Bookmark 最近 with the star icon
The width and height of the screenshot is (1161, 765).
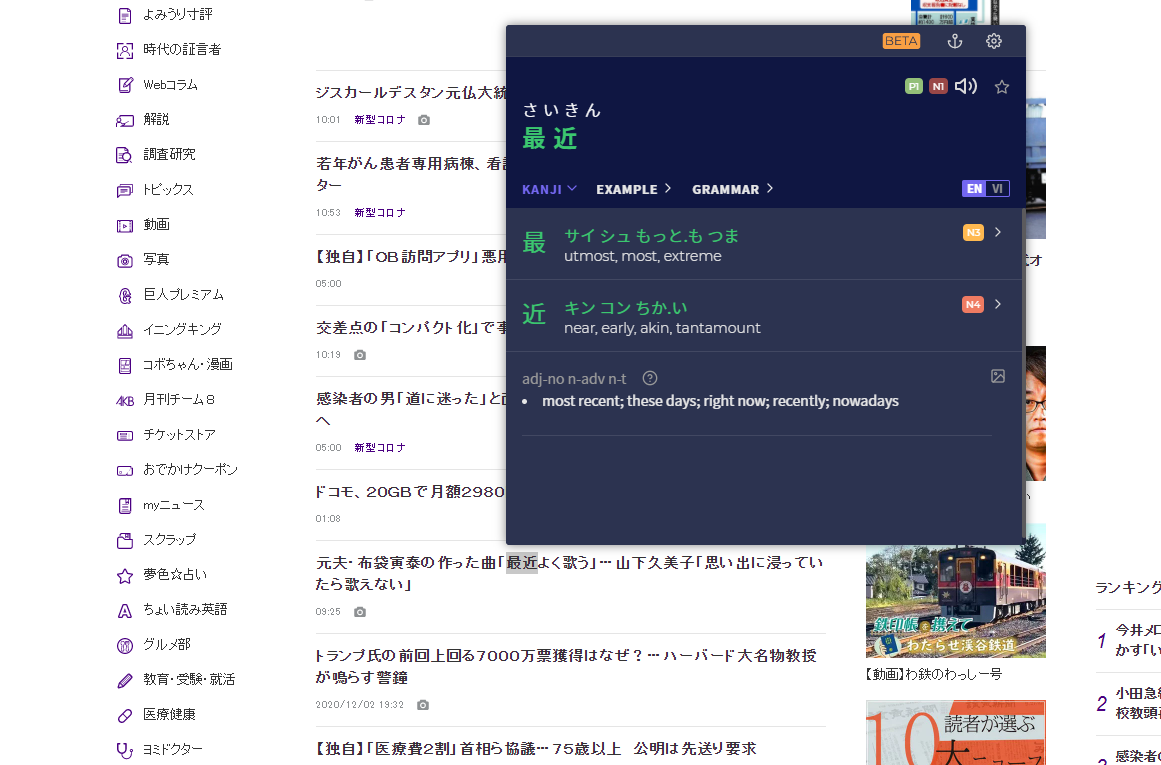[1002, 87]
